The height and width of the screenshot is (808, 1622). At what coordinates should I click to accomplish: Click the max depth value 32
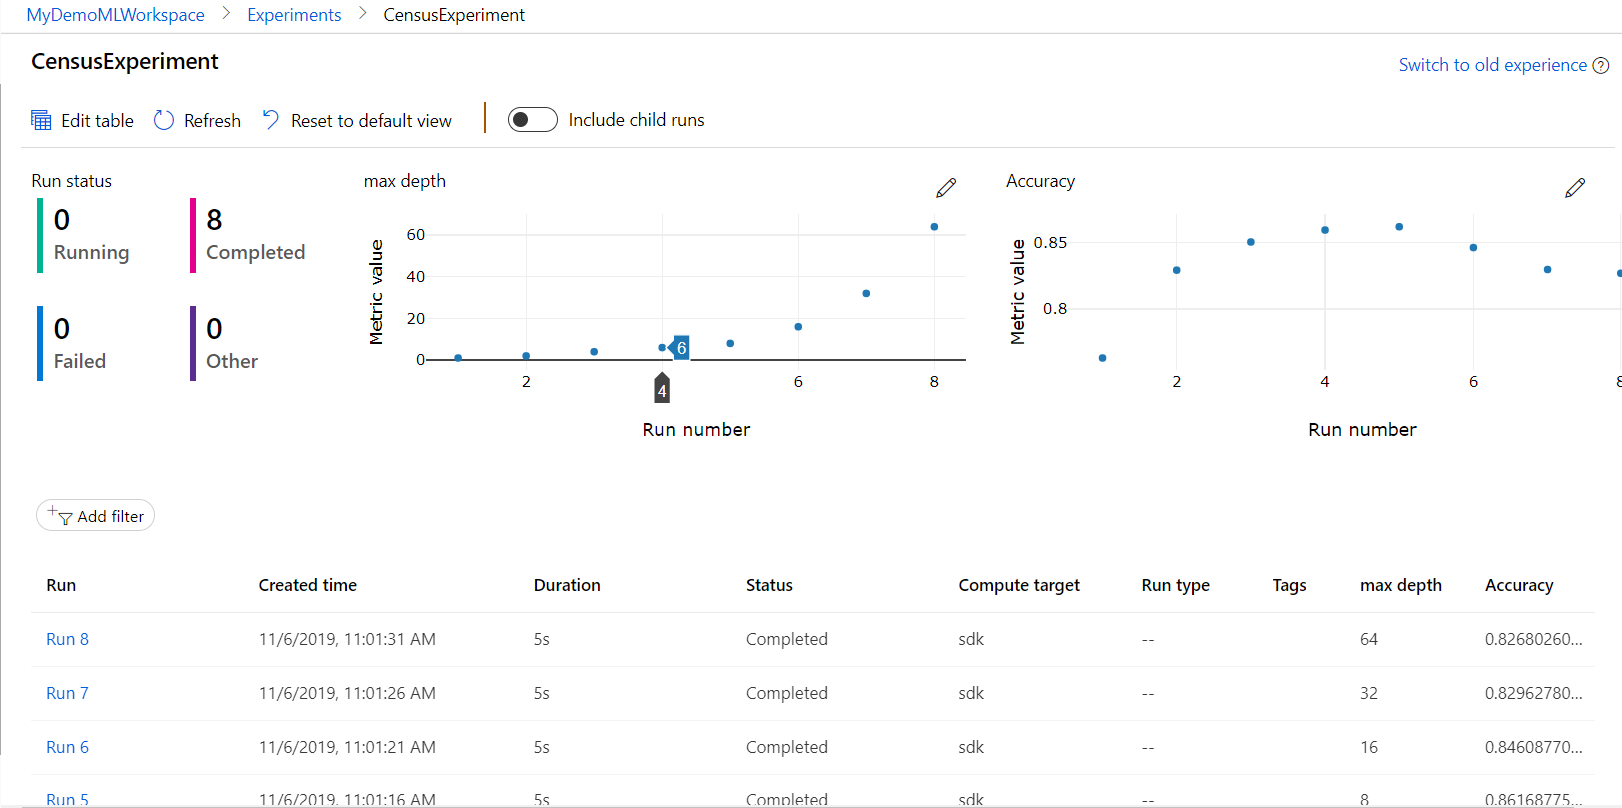click(1369, 693)
